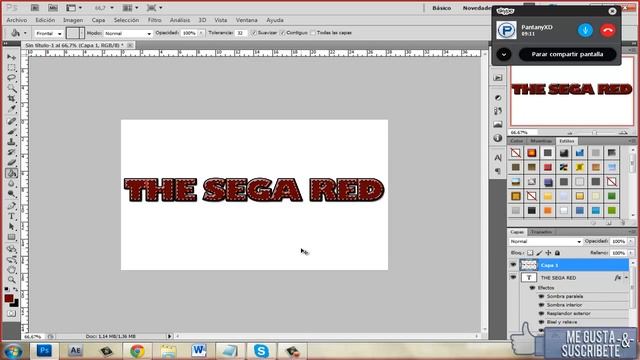Viewport: 640px width, 360px height.
Task: Launch Bridge from the application bar
Action: [x=35, y=8]
